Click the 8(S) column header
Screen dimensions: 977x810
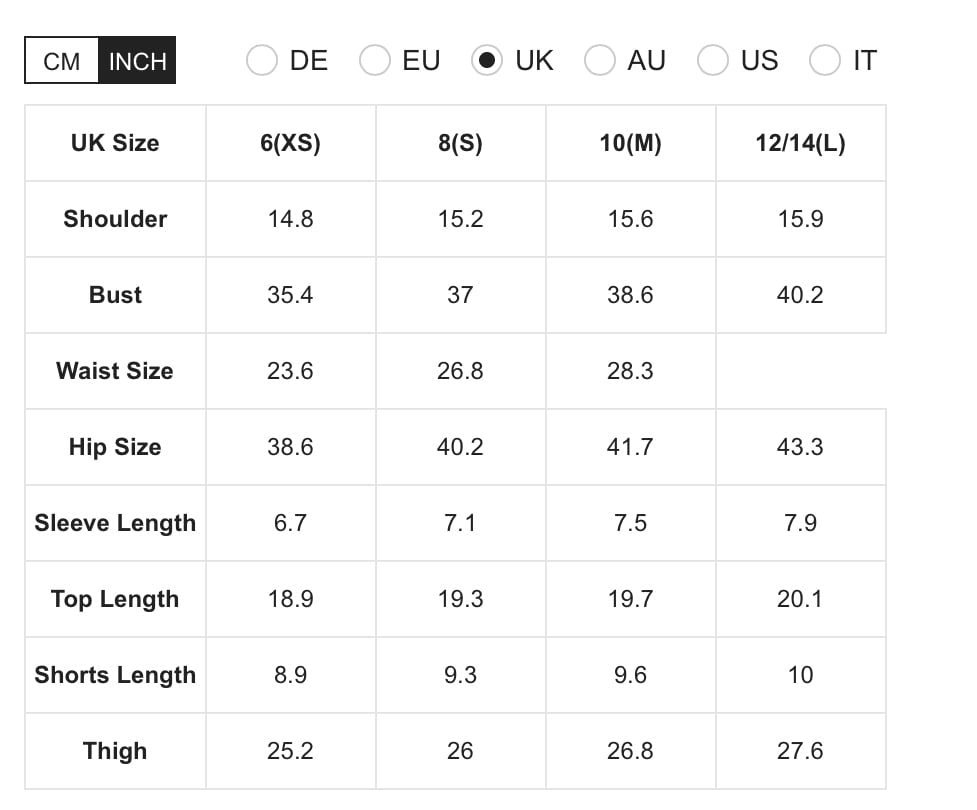coord(460,143)
